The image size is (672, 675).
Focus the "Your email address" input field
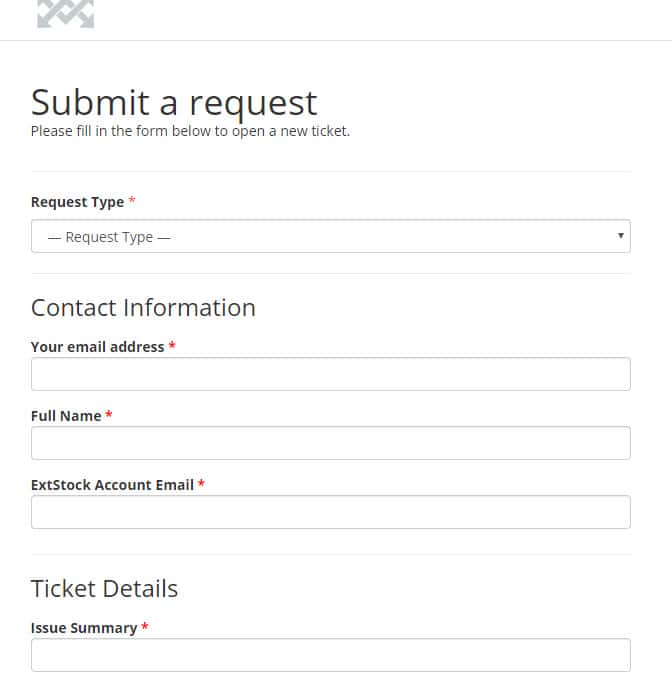[x=330, y=374]
